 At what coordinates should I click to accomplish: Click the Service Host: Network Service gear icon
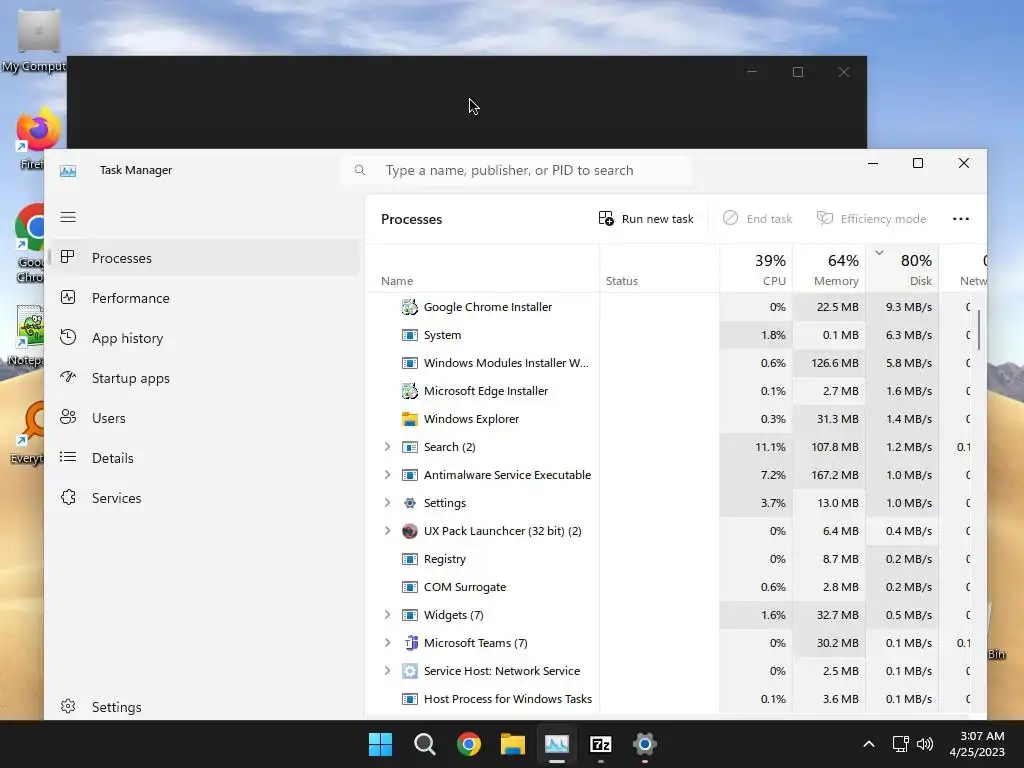[409, 671]
